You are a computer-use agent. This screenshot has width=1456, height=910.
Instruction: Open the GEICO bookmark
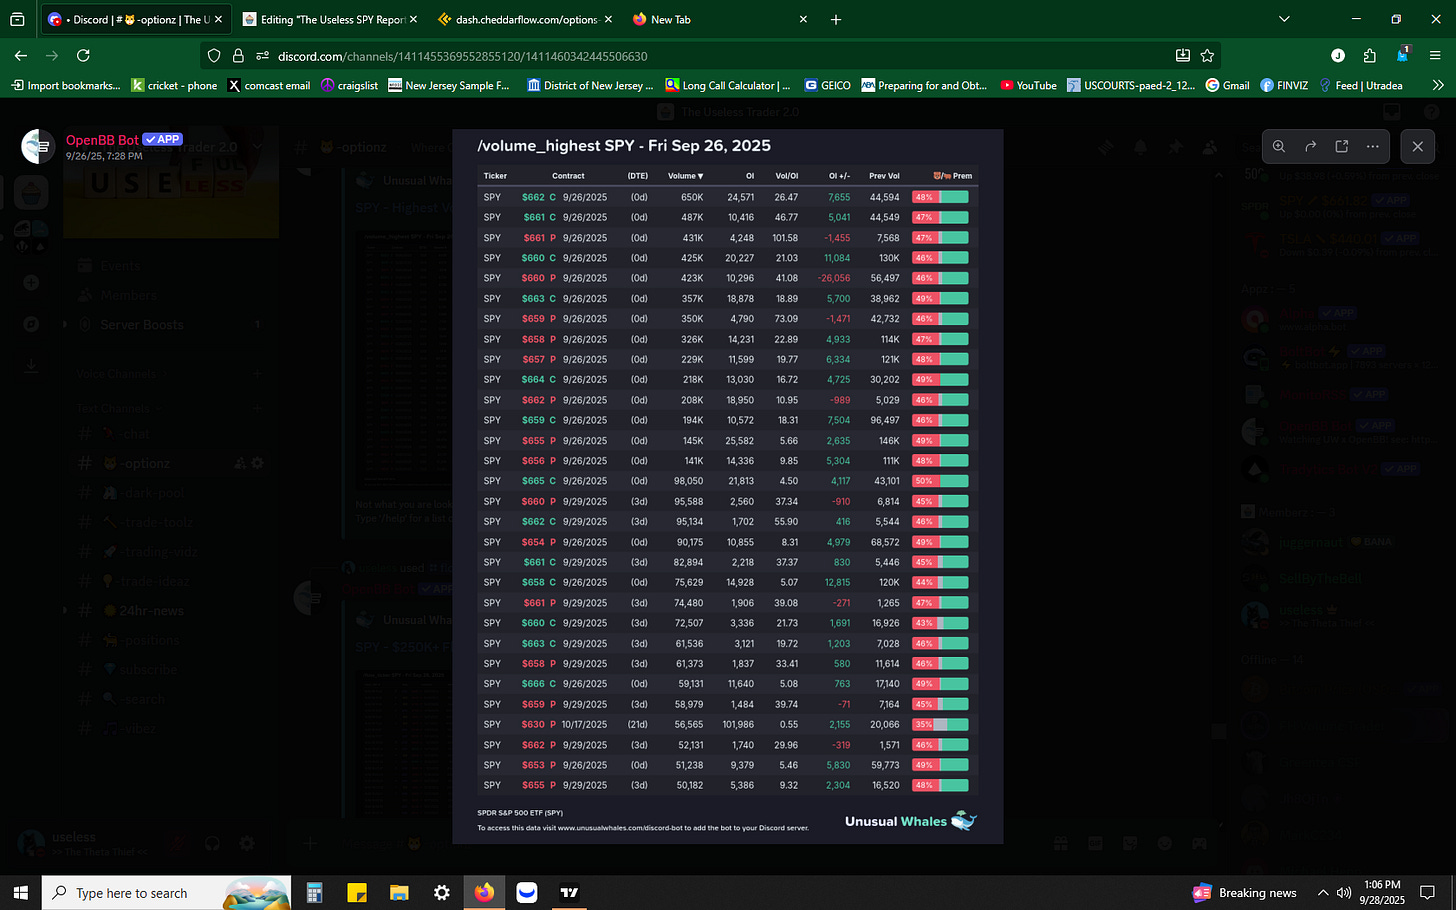tap(828, 85)
